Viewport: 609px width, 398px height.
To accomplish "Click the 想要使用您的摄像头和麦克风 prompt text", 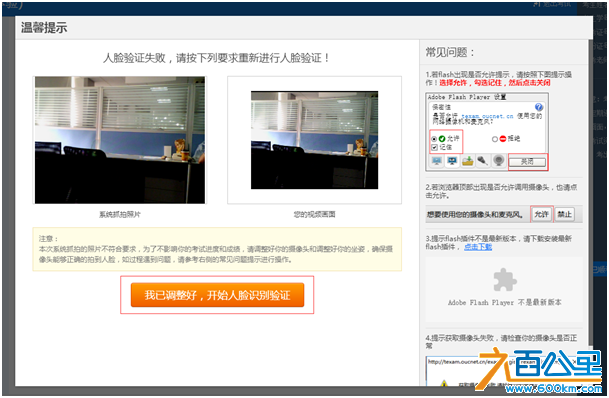I will coord(475,214).
